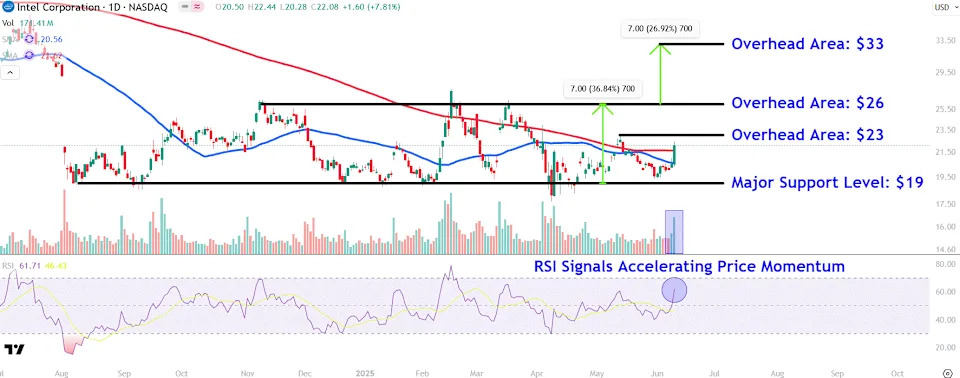Select the 'Major Support Level: $19' annotation
Screen dimensions: 960x378
827,183
